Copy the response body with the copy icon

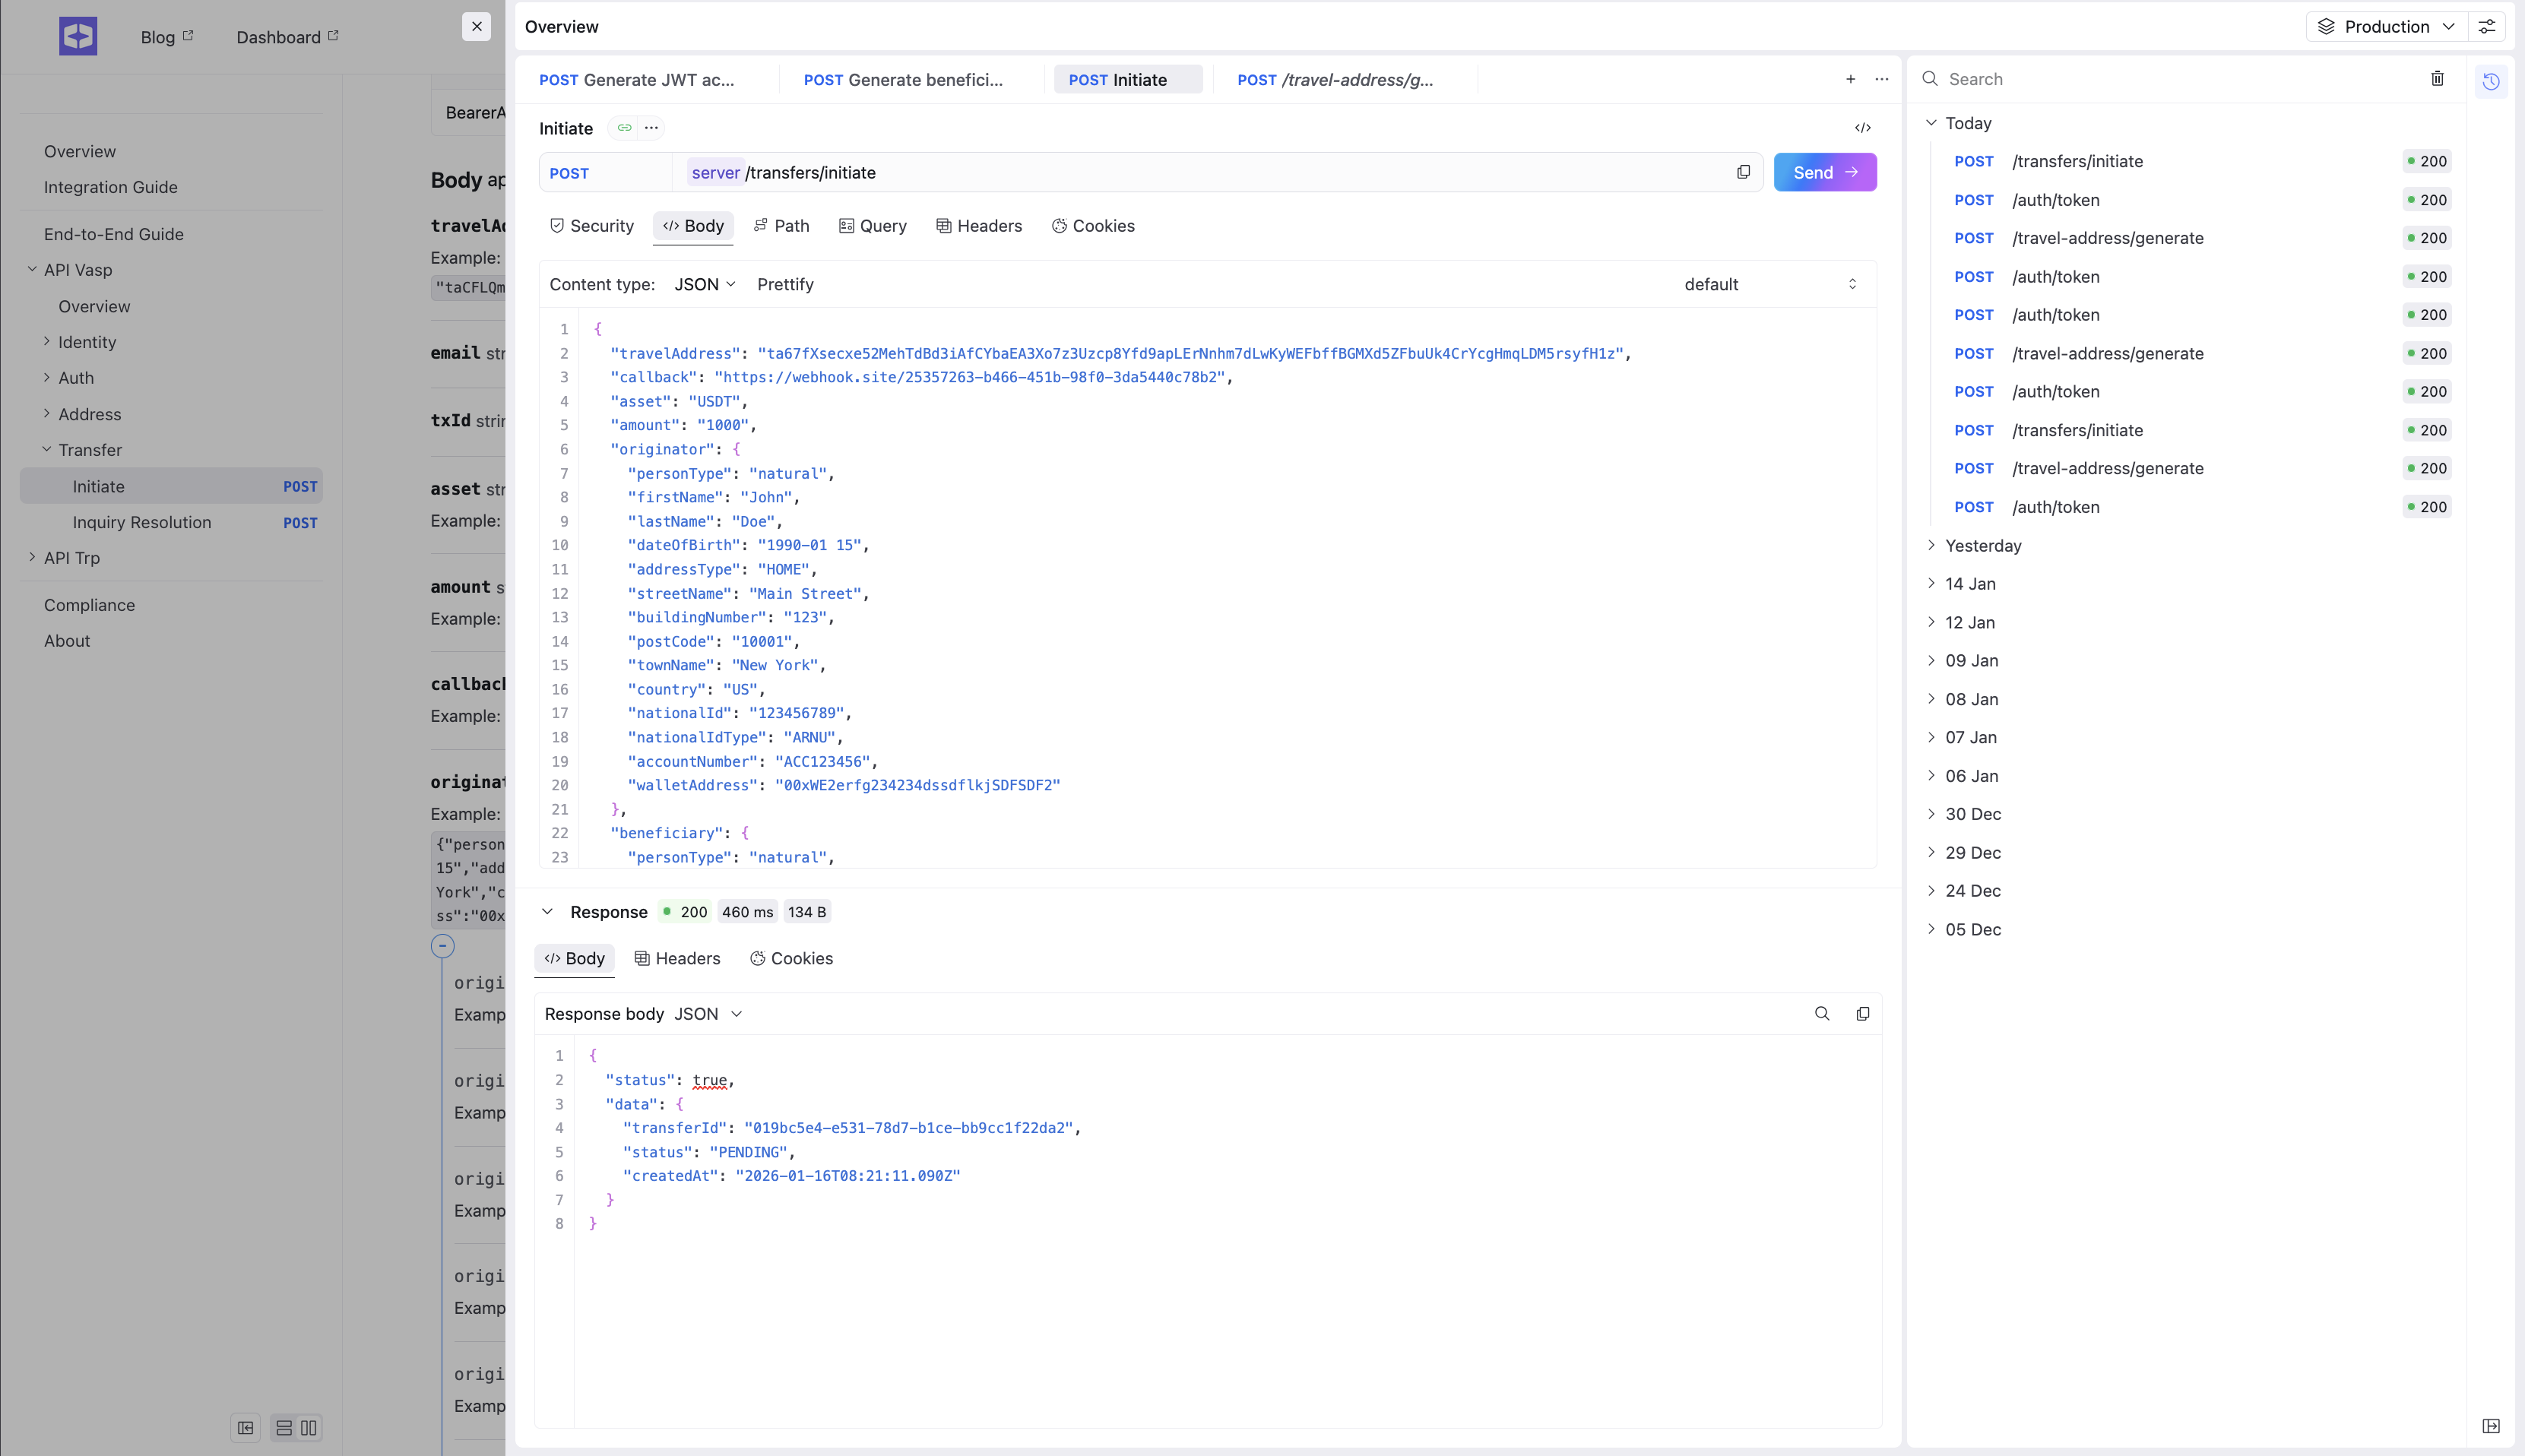pos(1862,1014)
